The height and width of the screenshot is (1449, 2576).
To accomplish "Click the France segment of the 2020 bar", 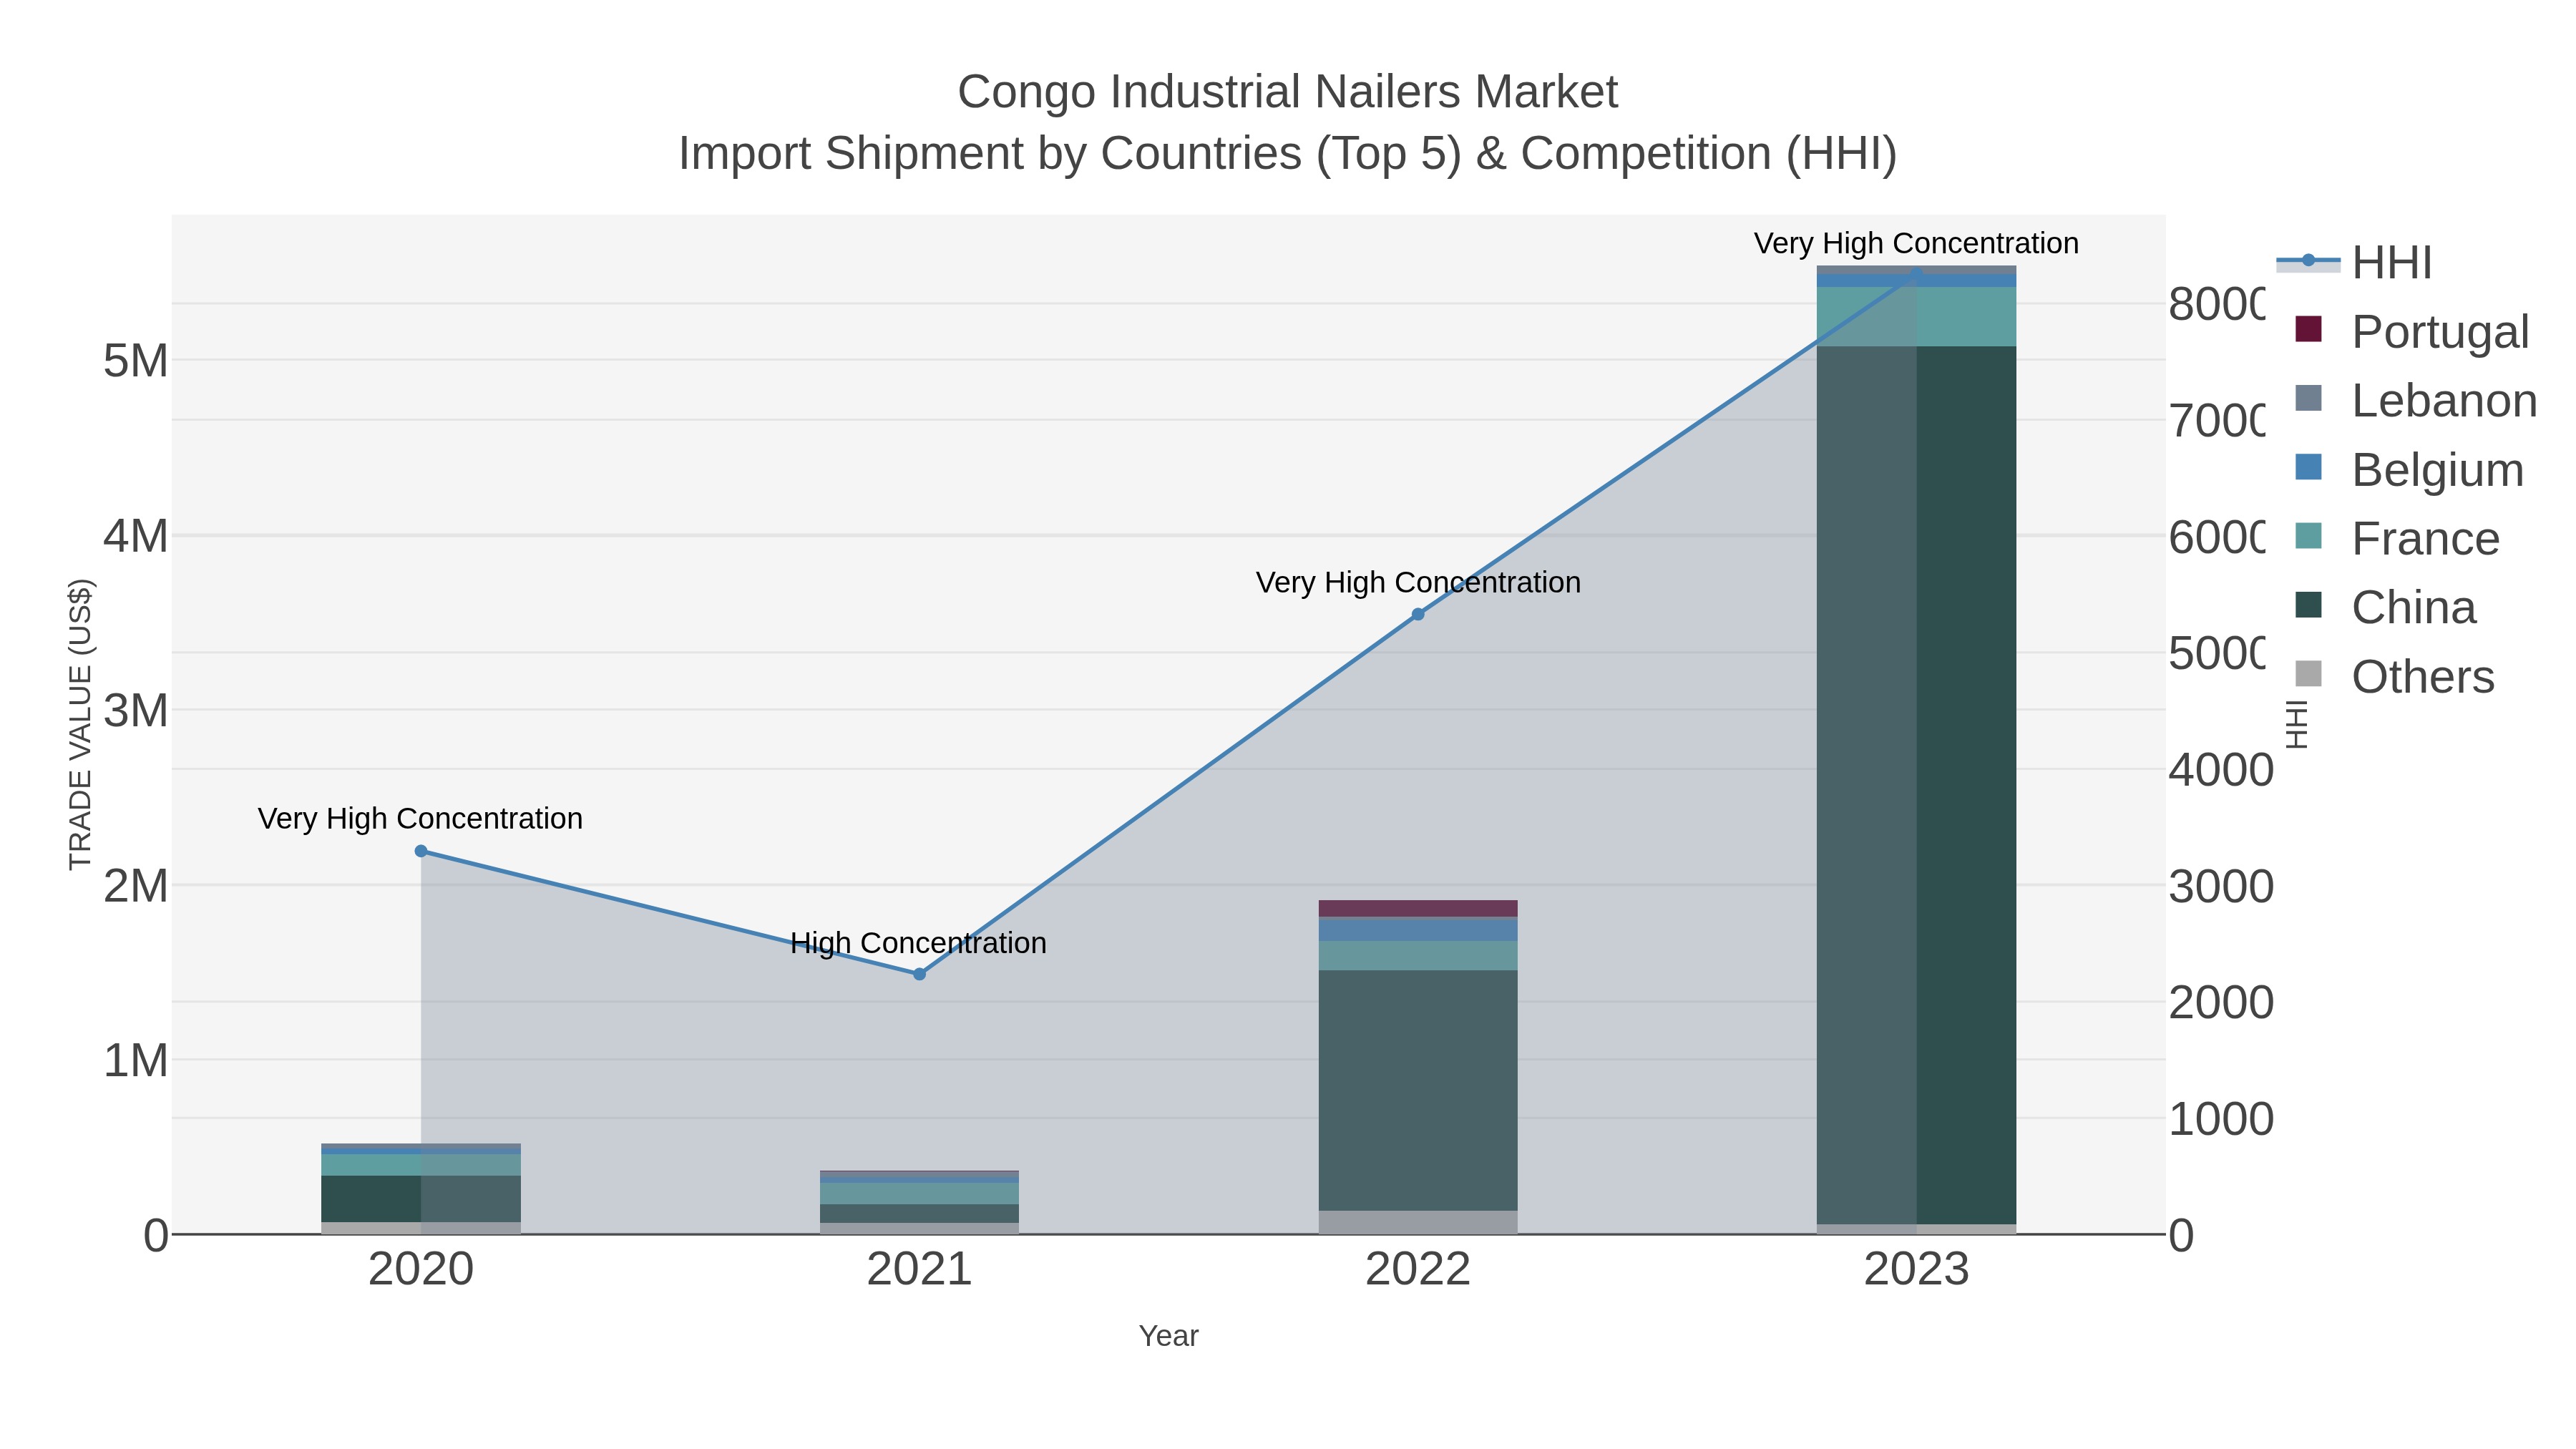I will [421, 1165].
